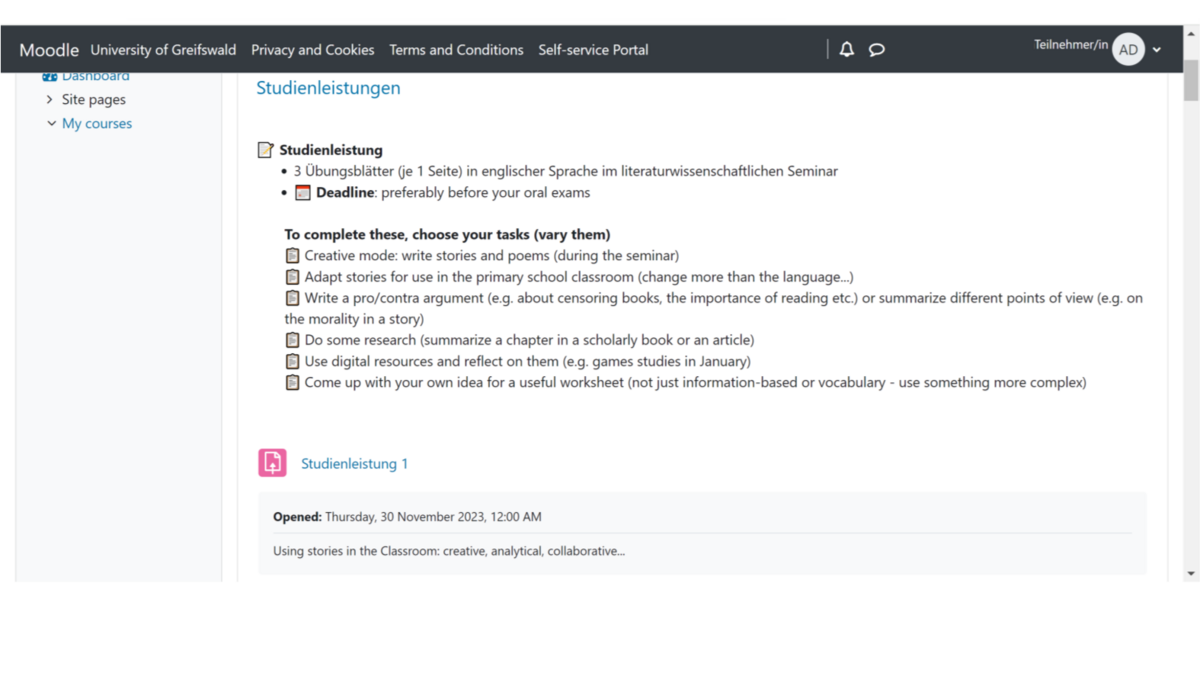Go to the Self-service Portal

pos(593,49)
